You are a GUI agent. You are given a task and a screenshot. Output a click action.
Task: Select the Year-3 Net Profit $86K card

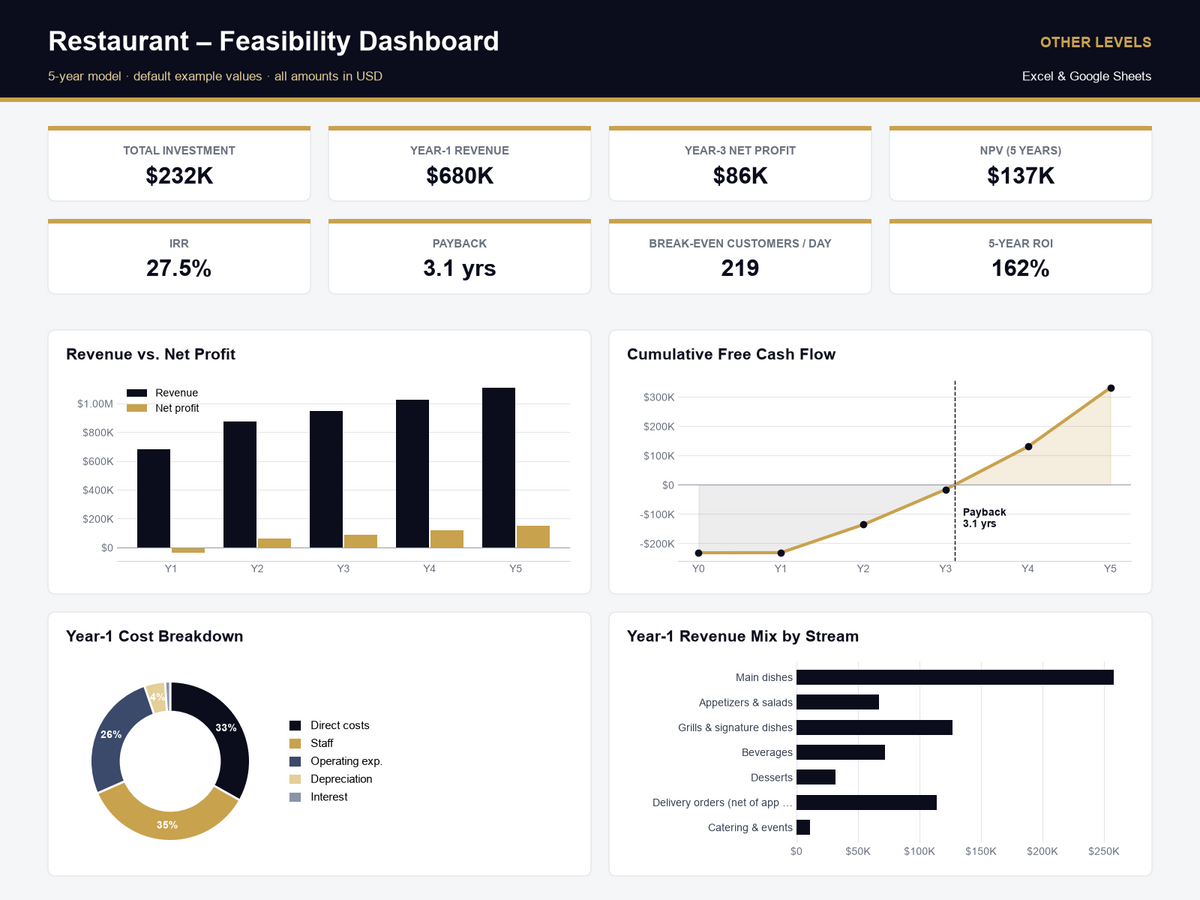[740, 164]
